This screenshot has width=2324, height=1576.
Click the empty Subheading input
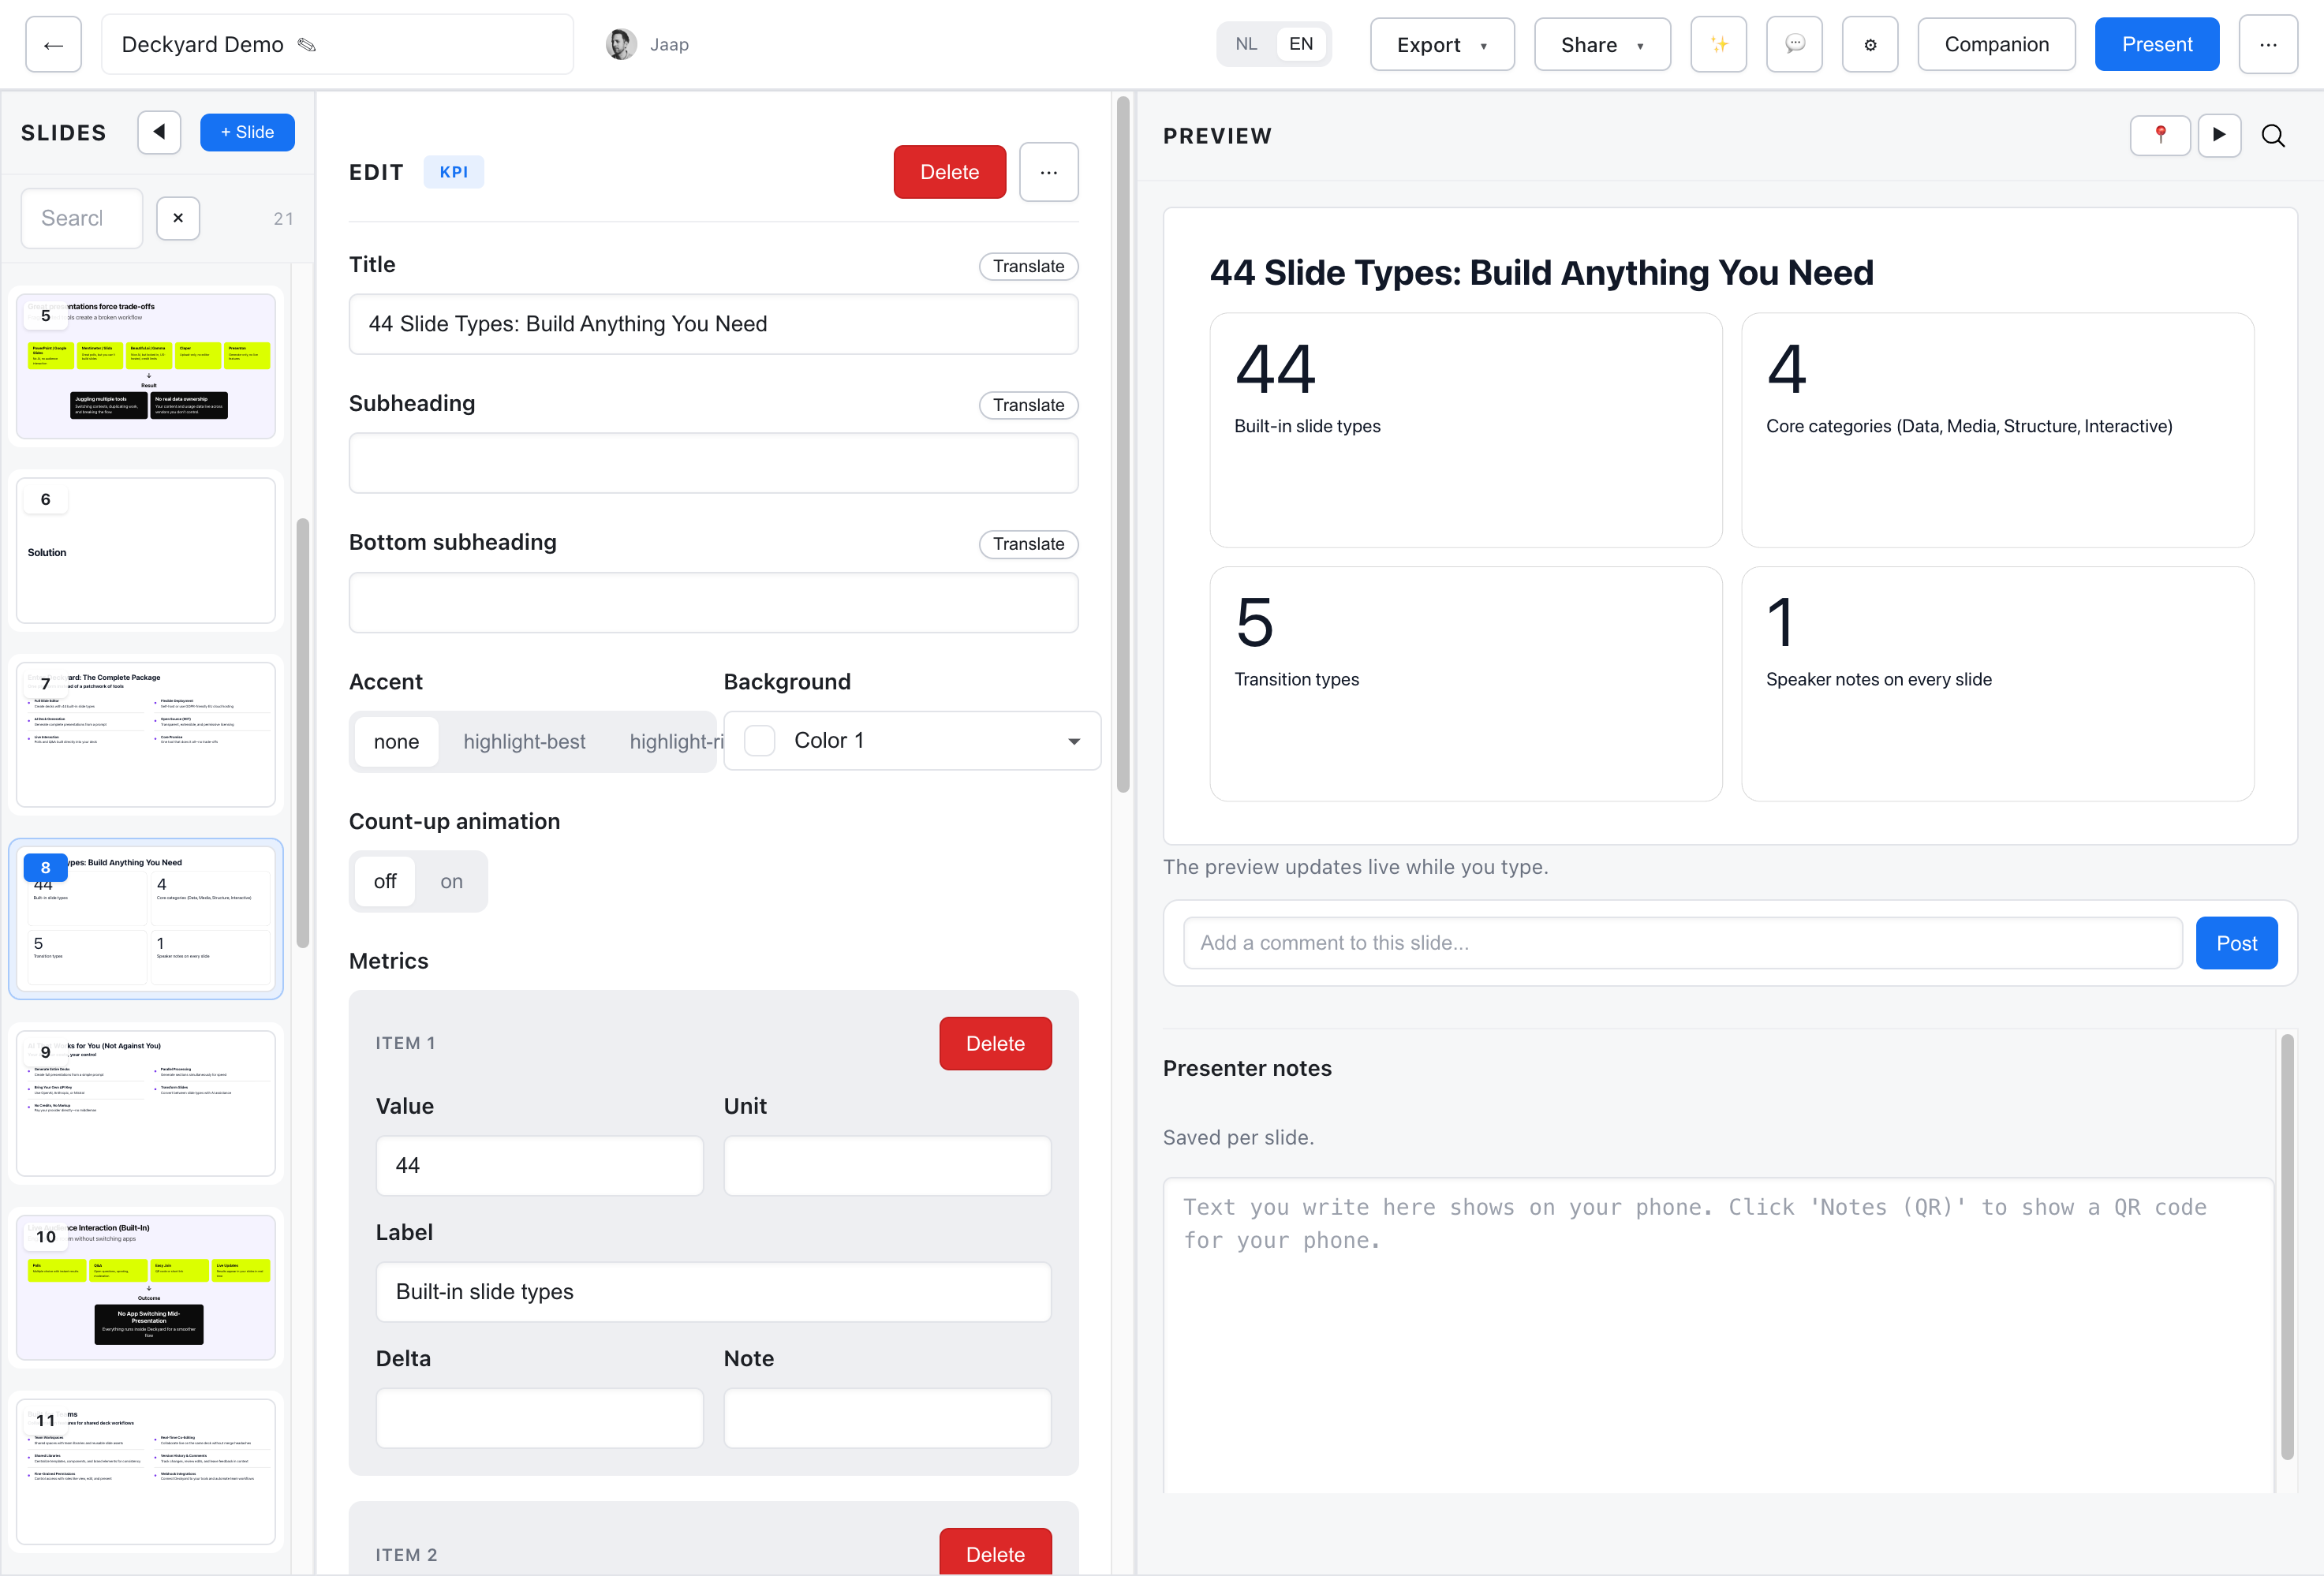(713, 463)
